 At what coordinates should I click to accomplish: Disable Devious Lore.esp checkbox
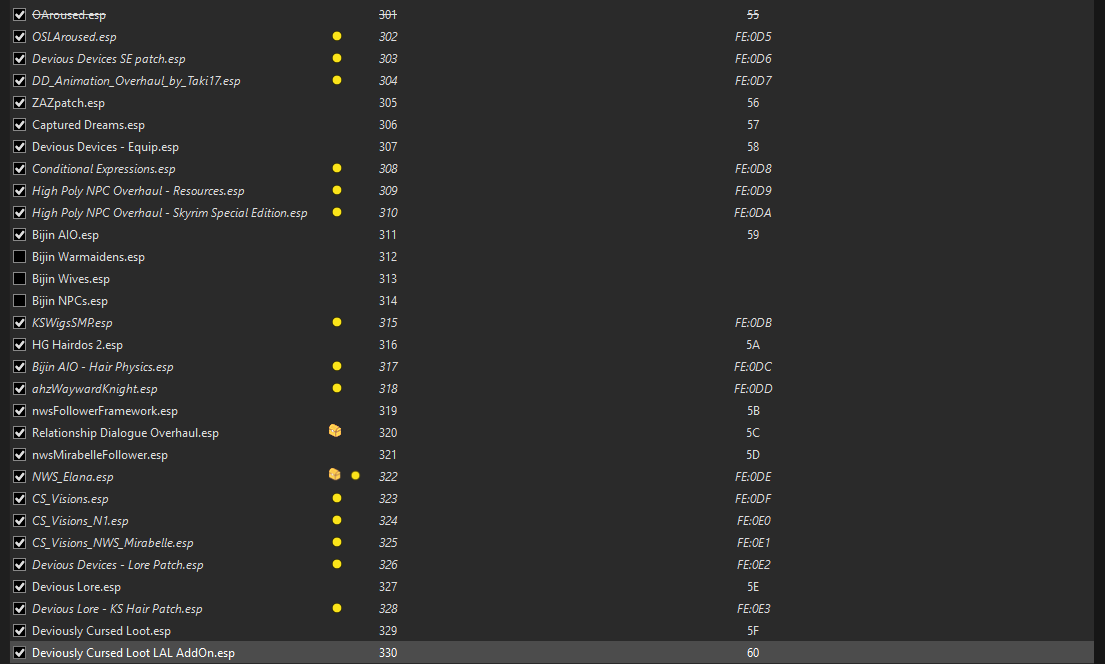(20, 586)
